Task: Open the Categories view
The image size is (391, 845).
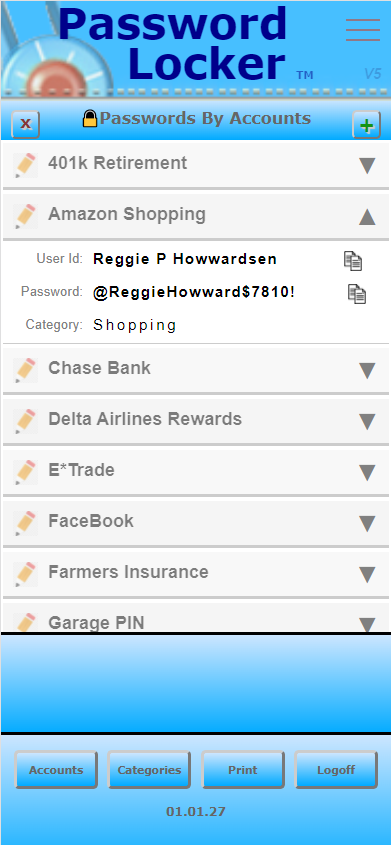Action: point(149,770)
